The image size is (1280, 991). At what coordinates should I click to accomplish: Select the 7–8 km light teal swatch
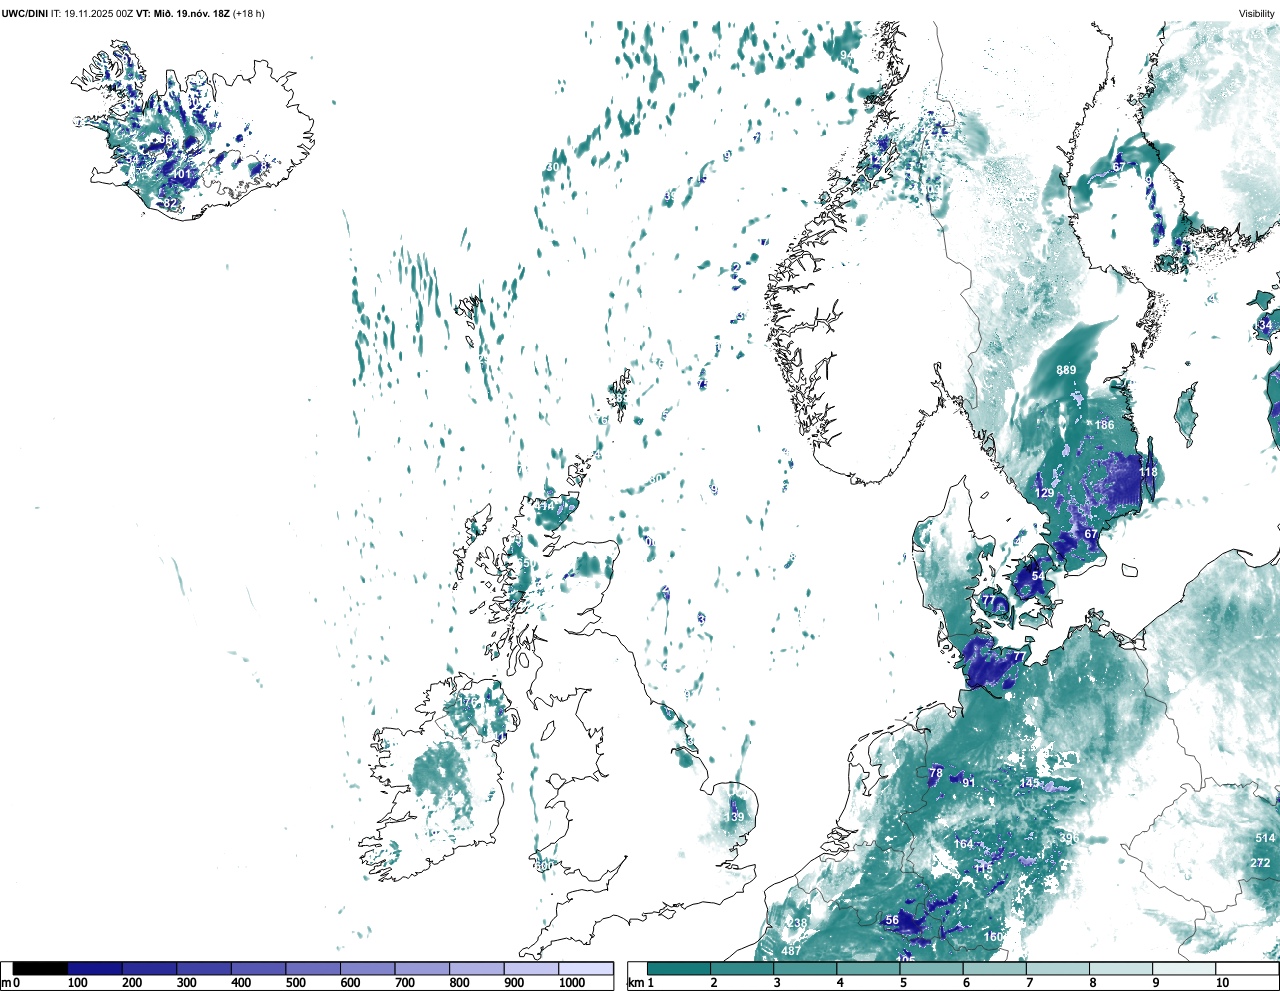click(1058, 968)
